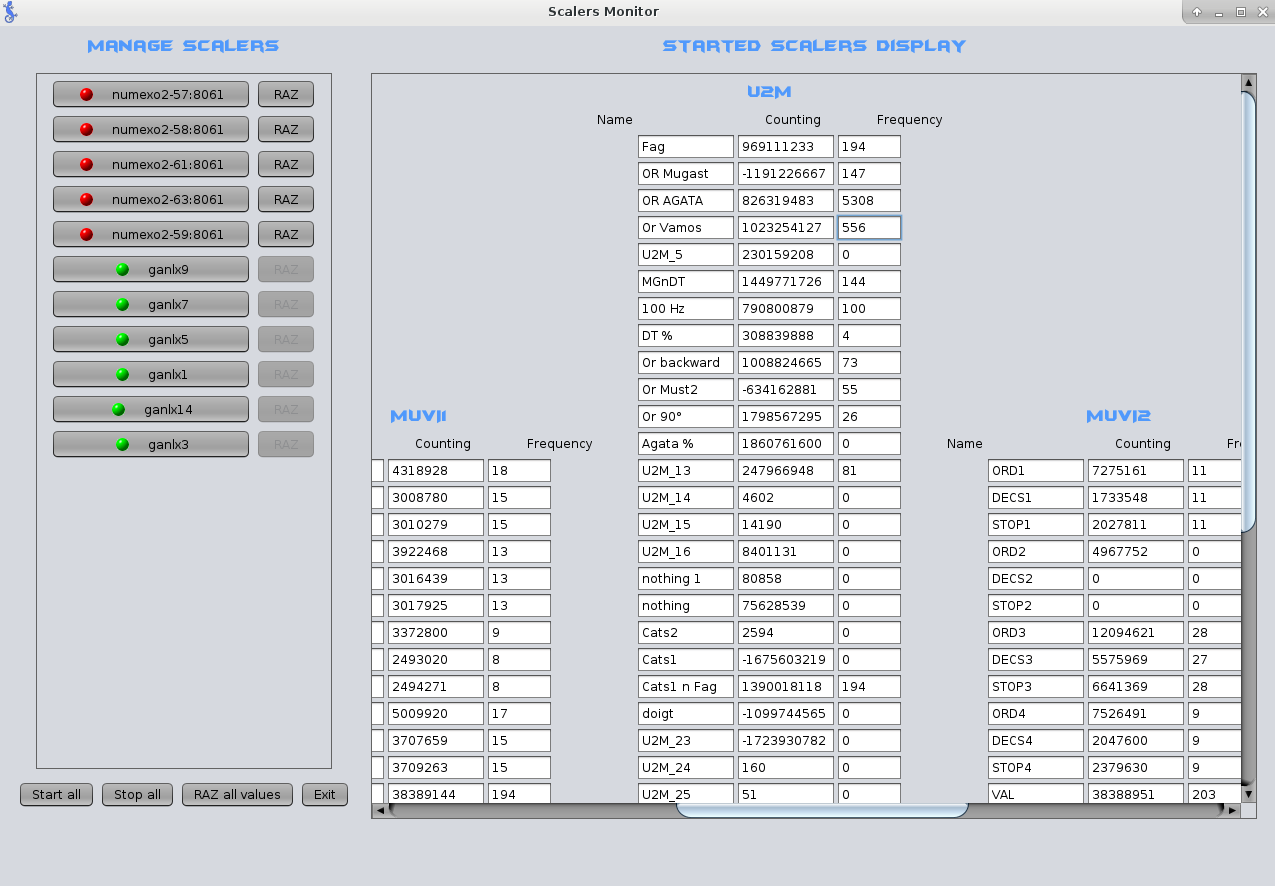
Task: Click the DECS1 name field in MUVI2
Action: [1036, 498]
